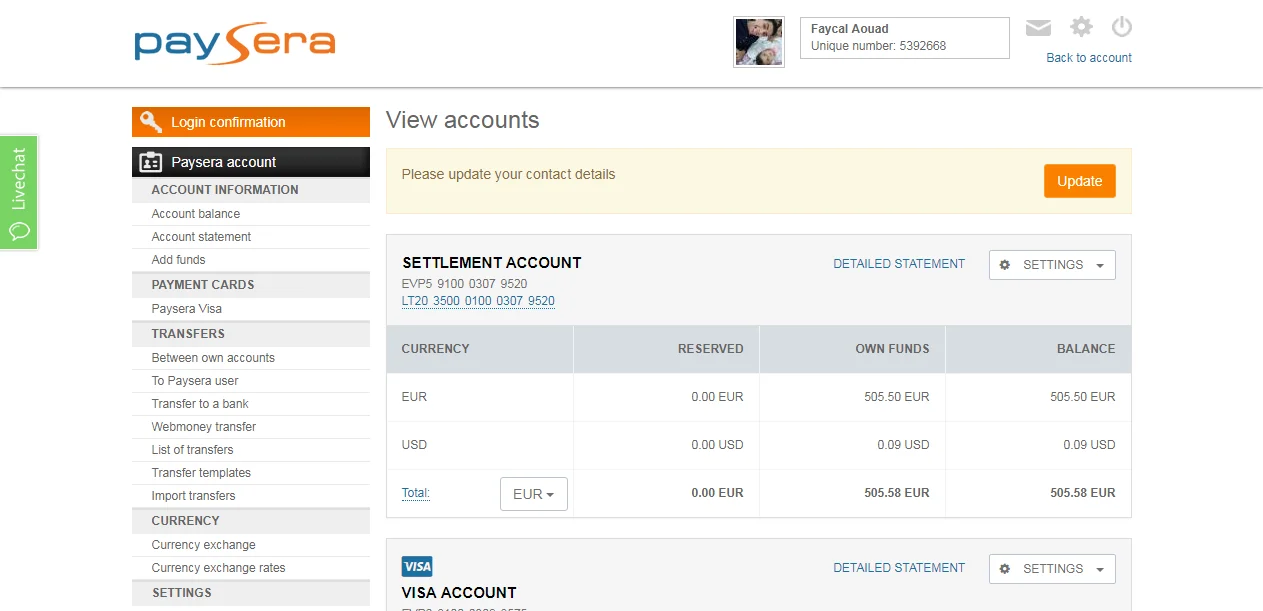Click the Total link in currency table
1263x611 pixels.
[415, 493]
